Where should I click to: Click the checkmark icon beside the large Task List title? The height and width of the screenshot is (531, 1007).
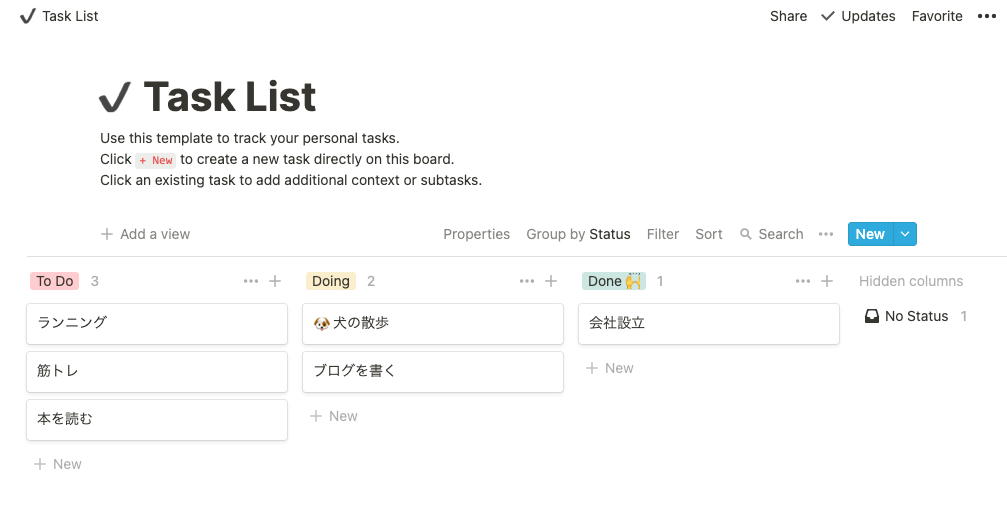pos(116,97)
